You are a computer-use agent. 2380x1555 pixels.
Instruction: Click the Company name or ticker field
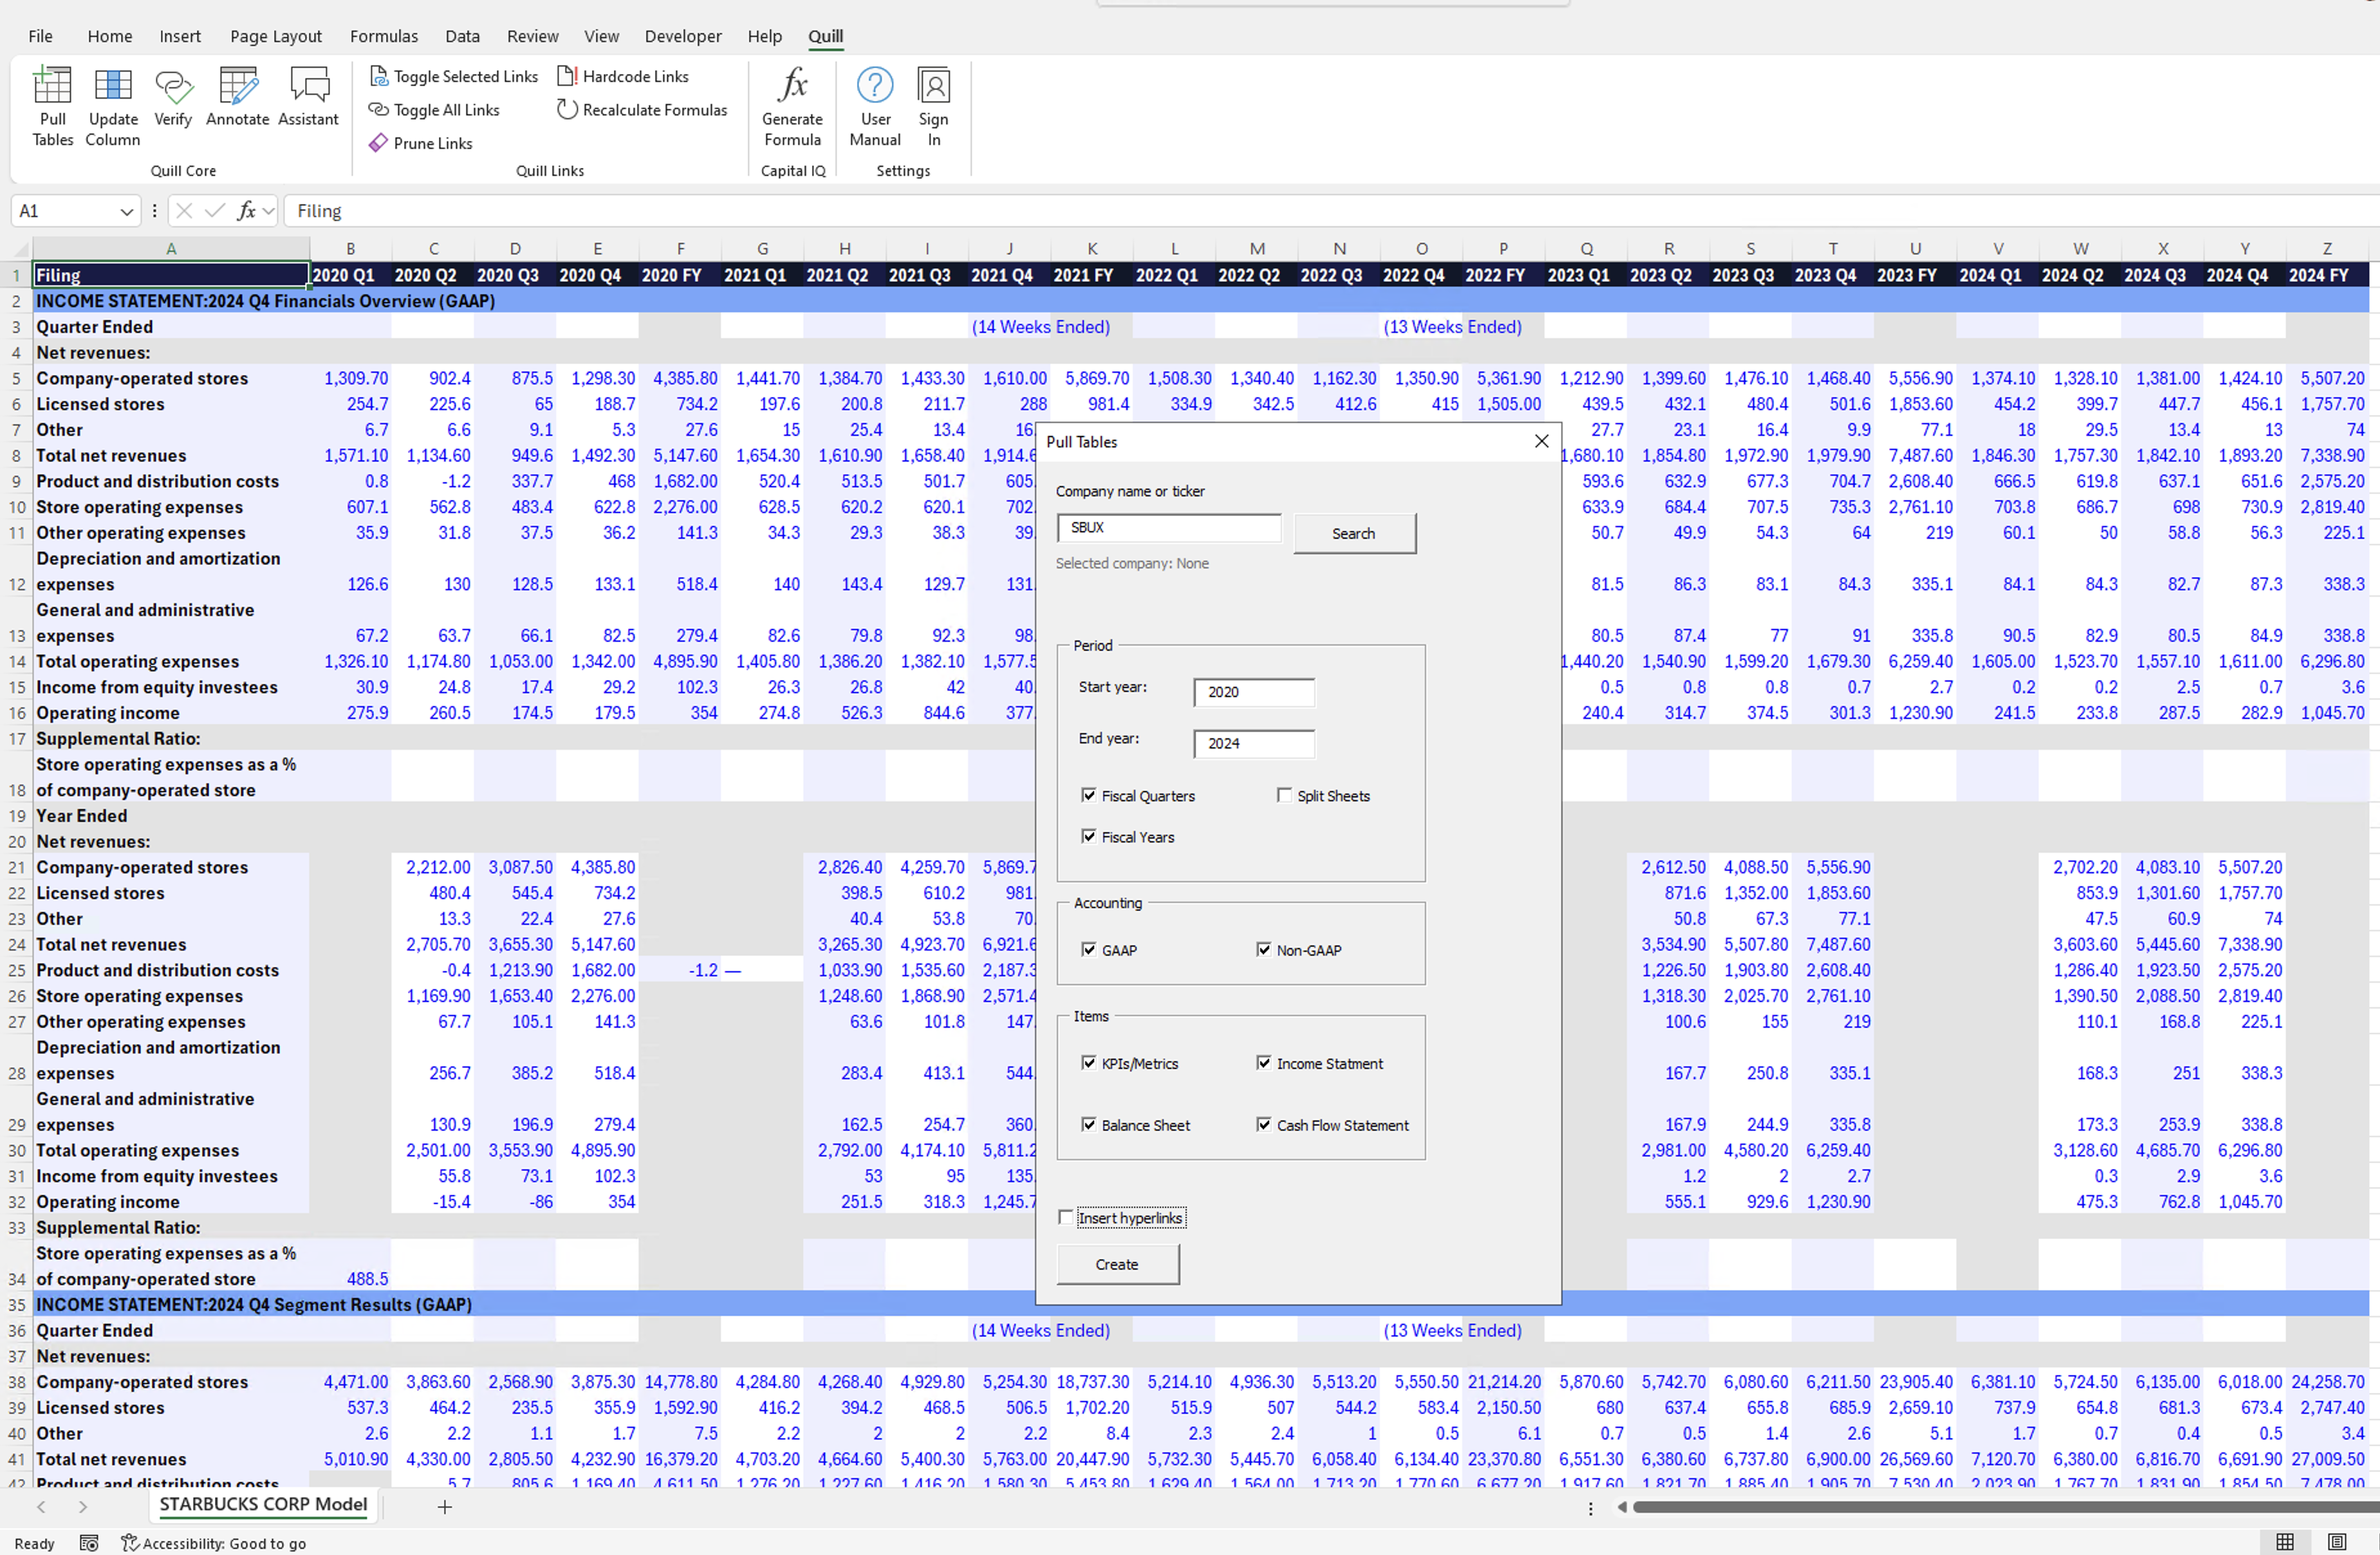click(x=1168, y=527)
